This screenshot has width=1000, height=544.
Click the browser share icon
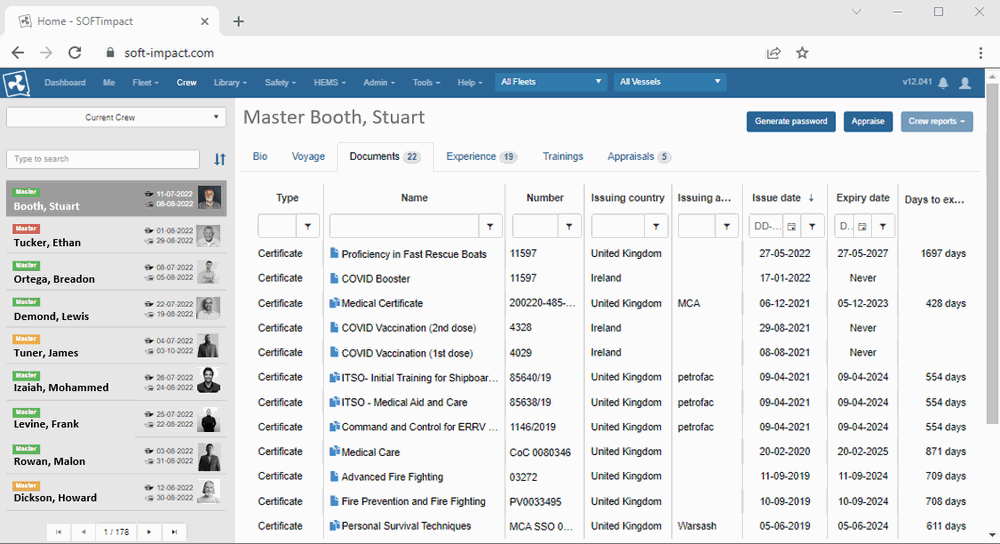(774, 53)
